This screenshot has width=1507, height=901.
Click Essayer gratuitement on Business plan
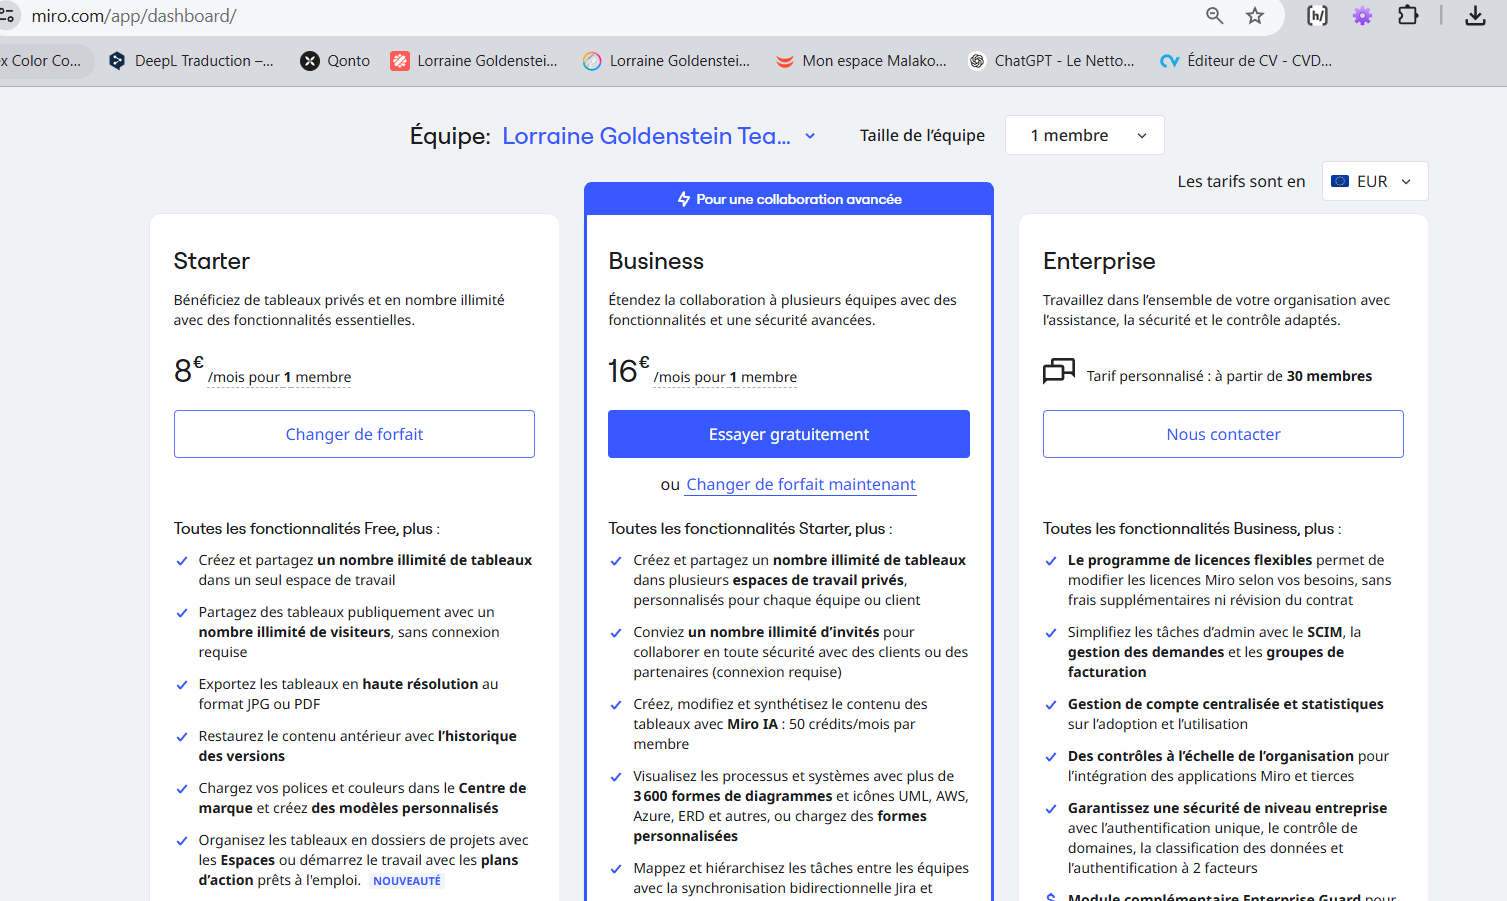coord(789,434)
